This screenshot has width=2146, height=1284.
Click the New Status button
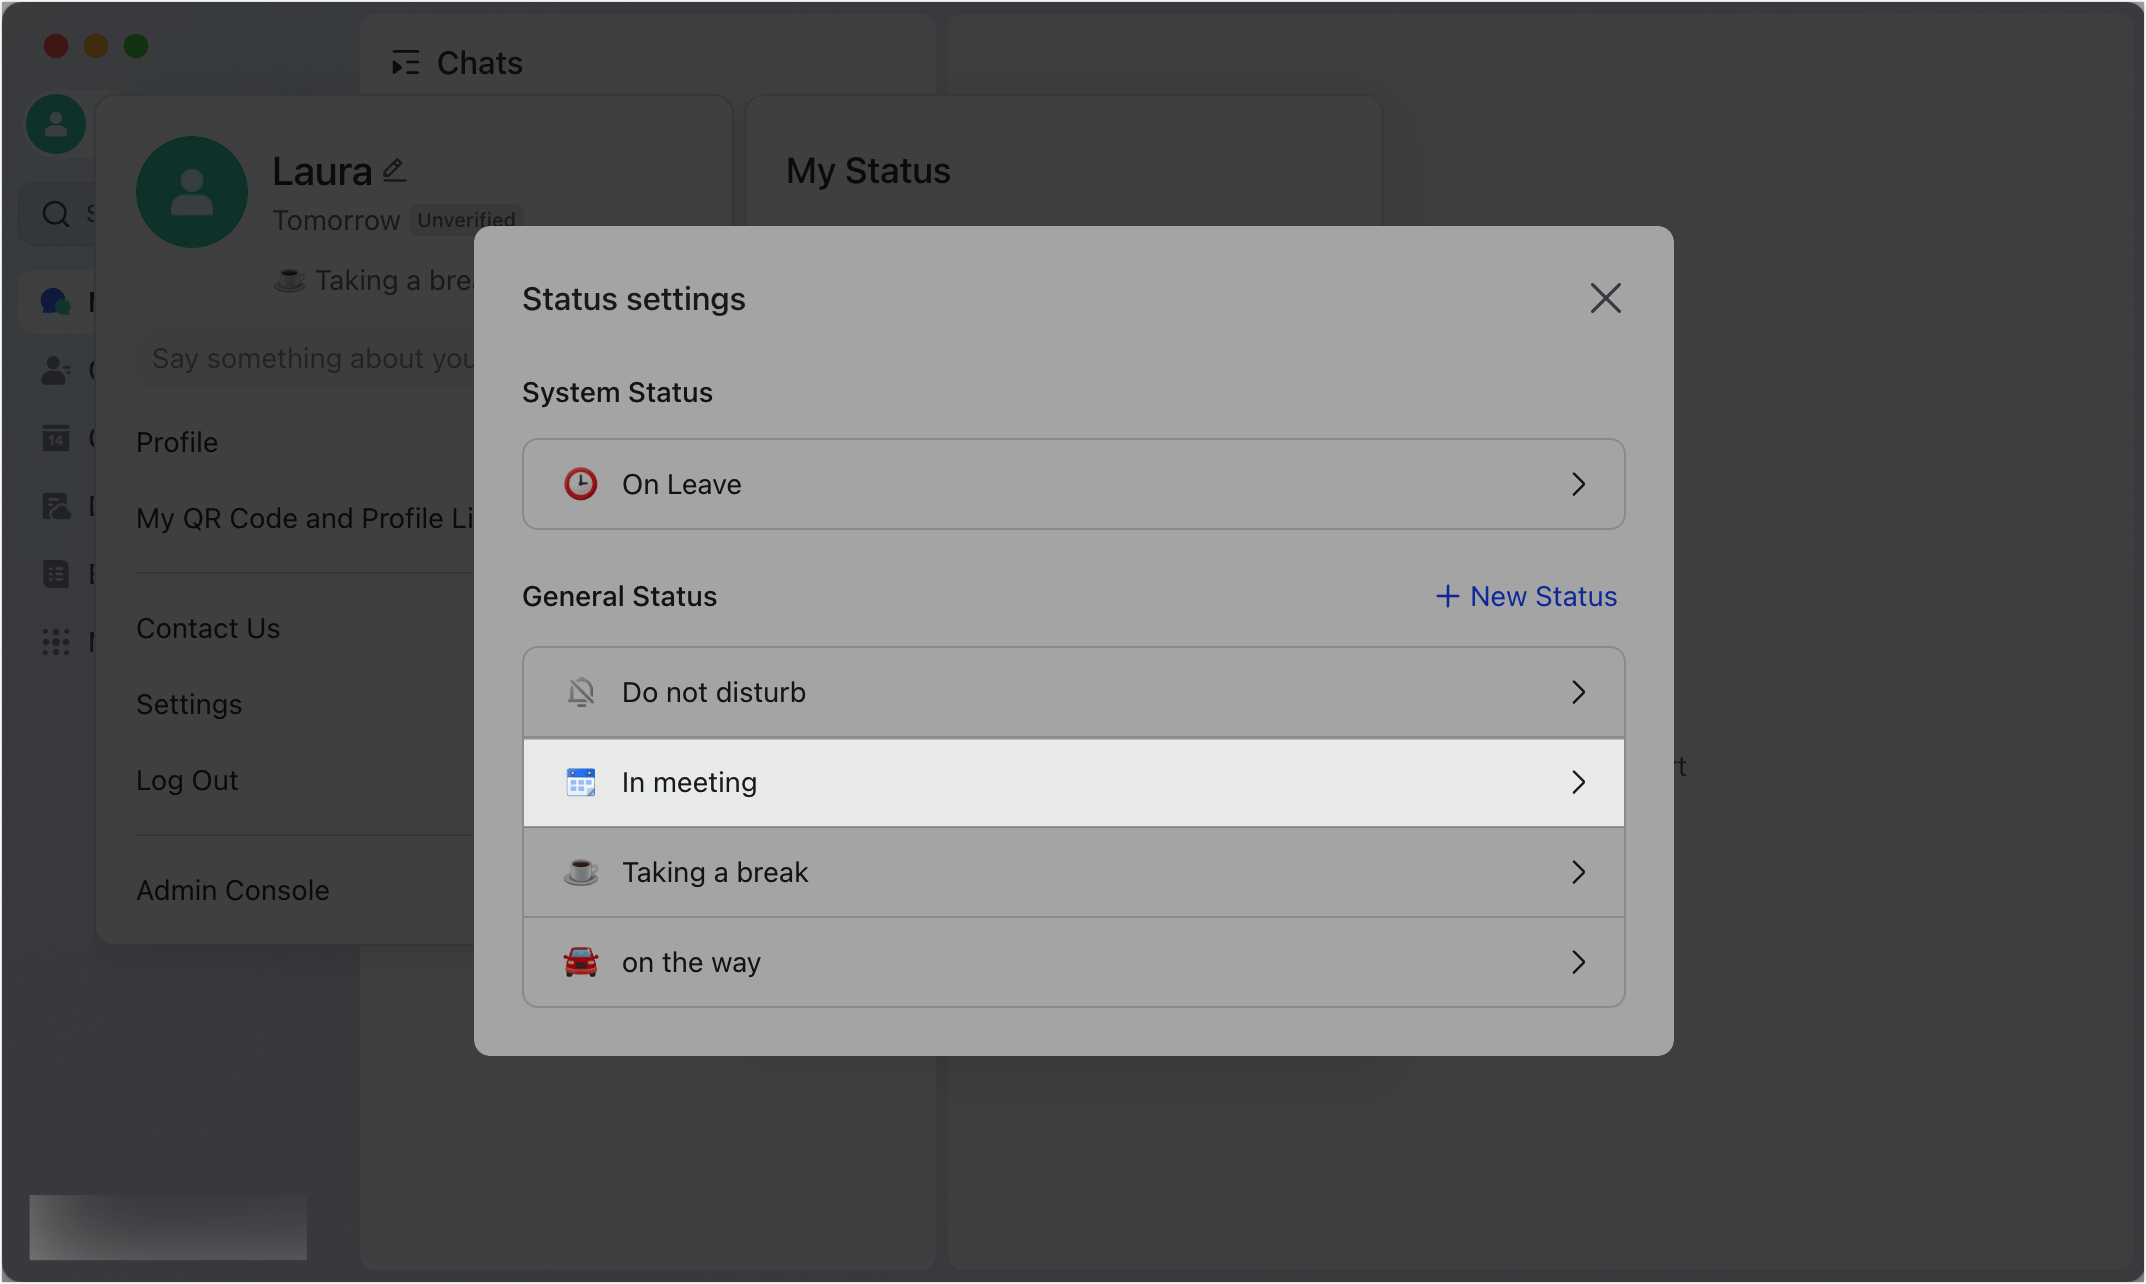[x=1525, y=596]
